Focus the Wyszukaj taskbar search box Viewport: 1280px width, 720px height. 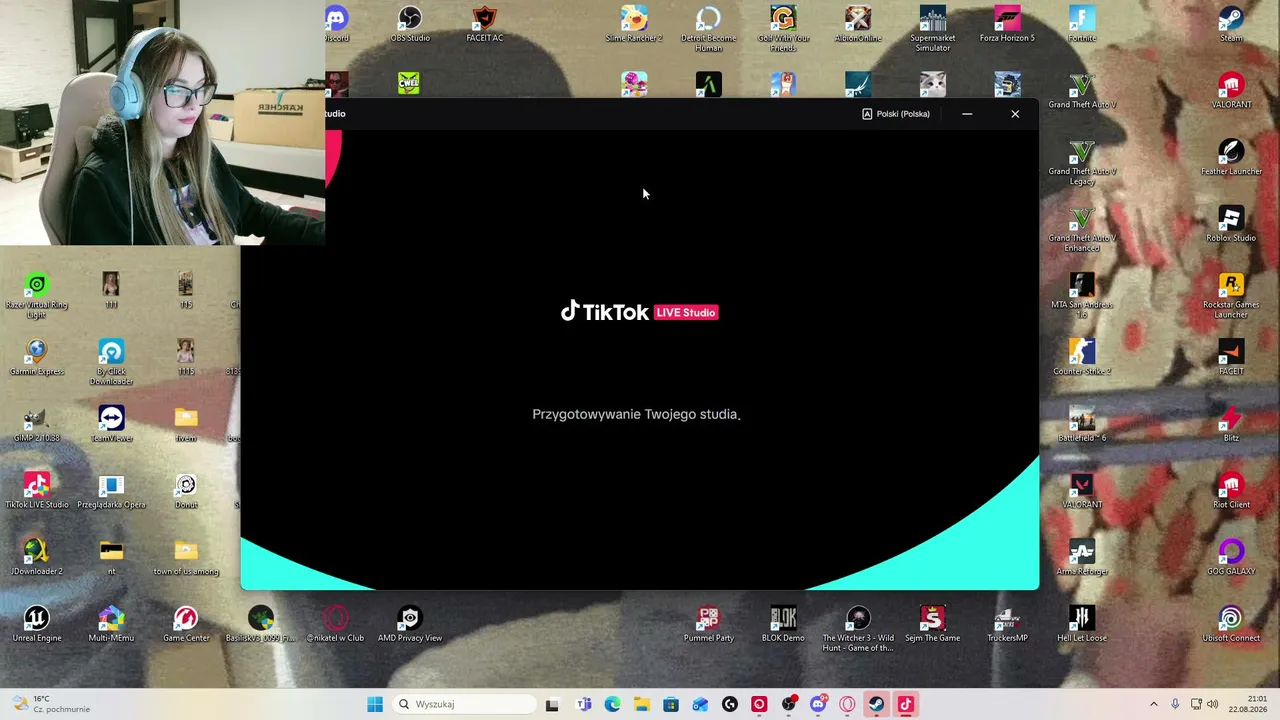[x=464, y=704]
